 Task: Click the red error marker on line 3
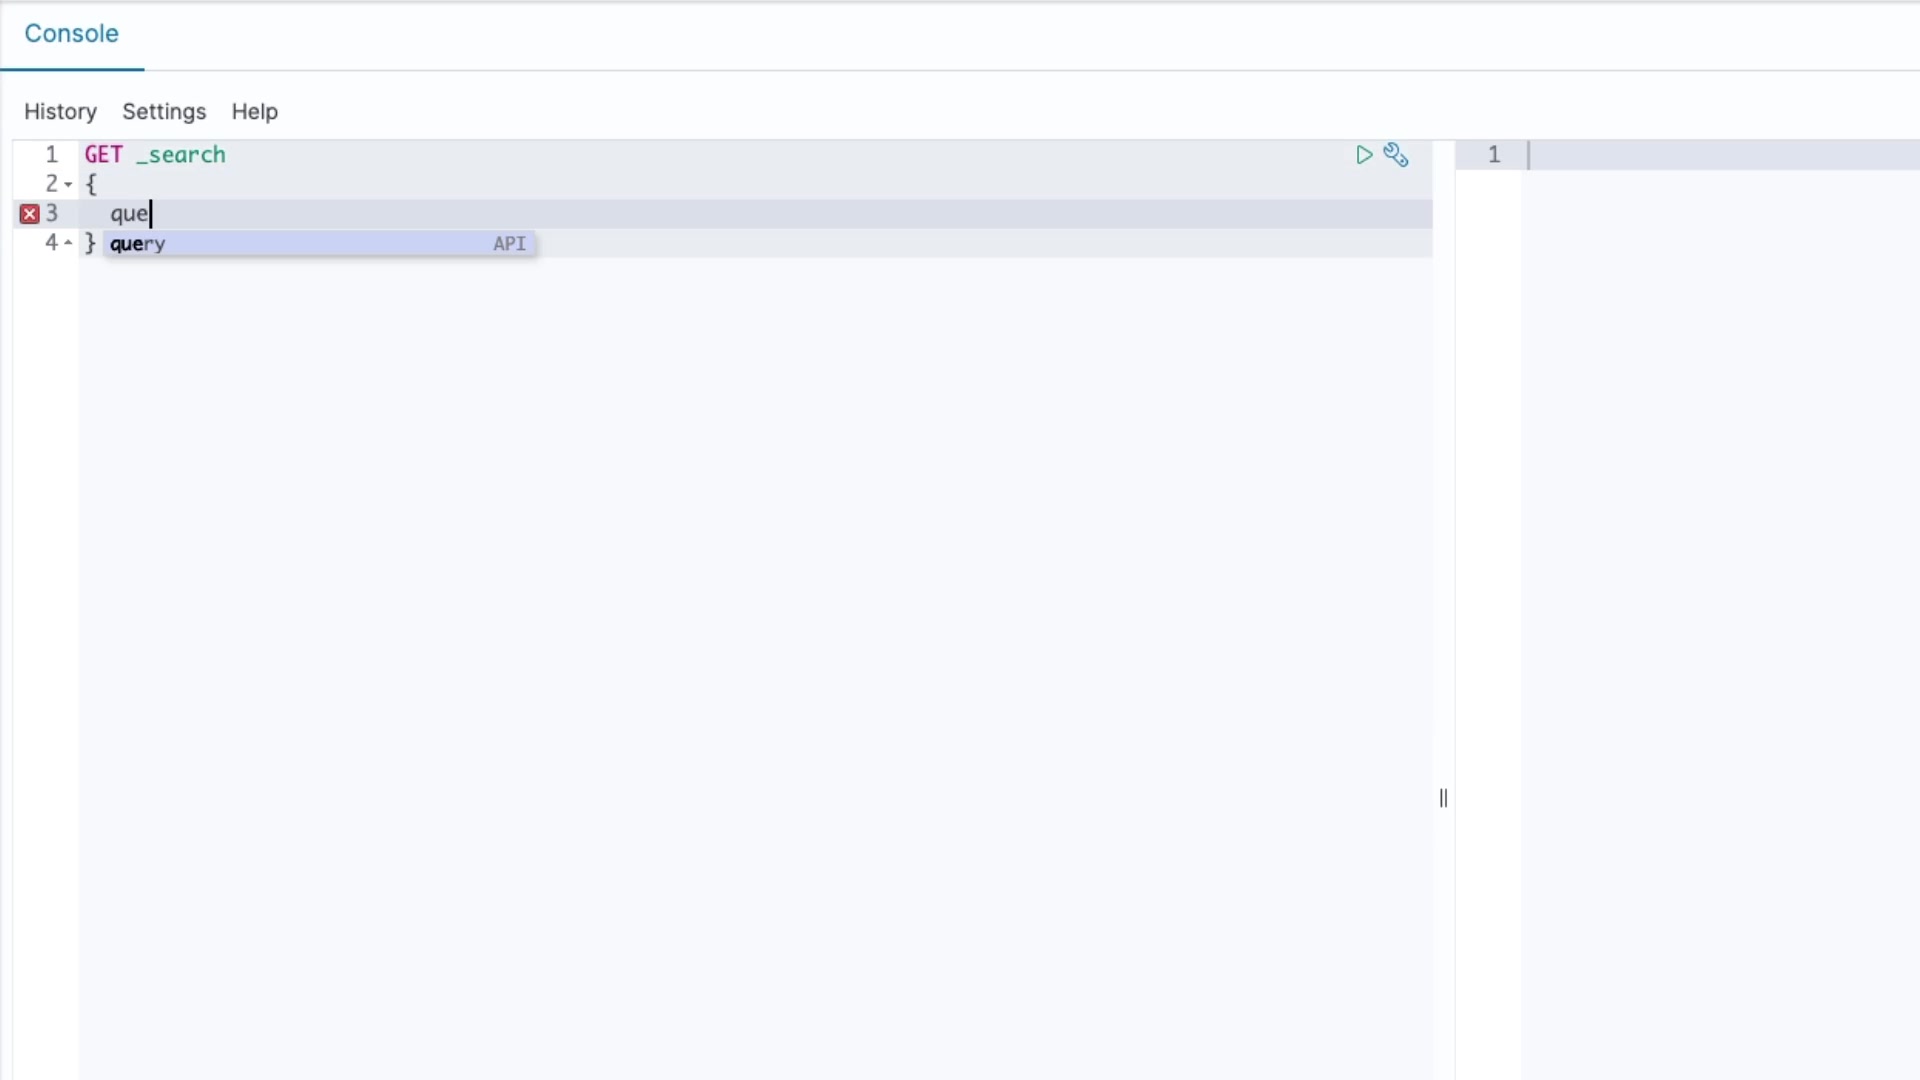[29, 214]
